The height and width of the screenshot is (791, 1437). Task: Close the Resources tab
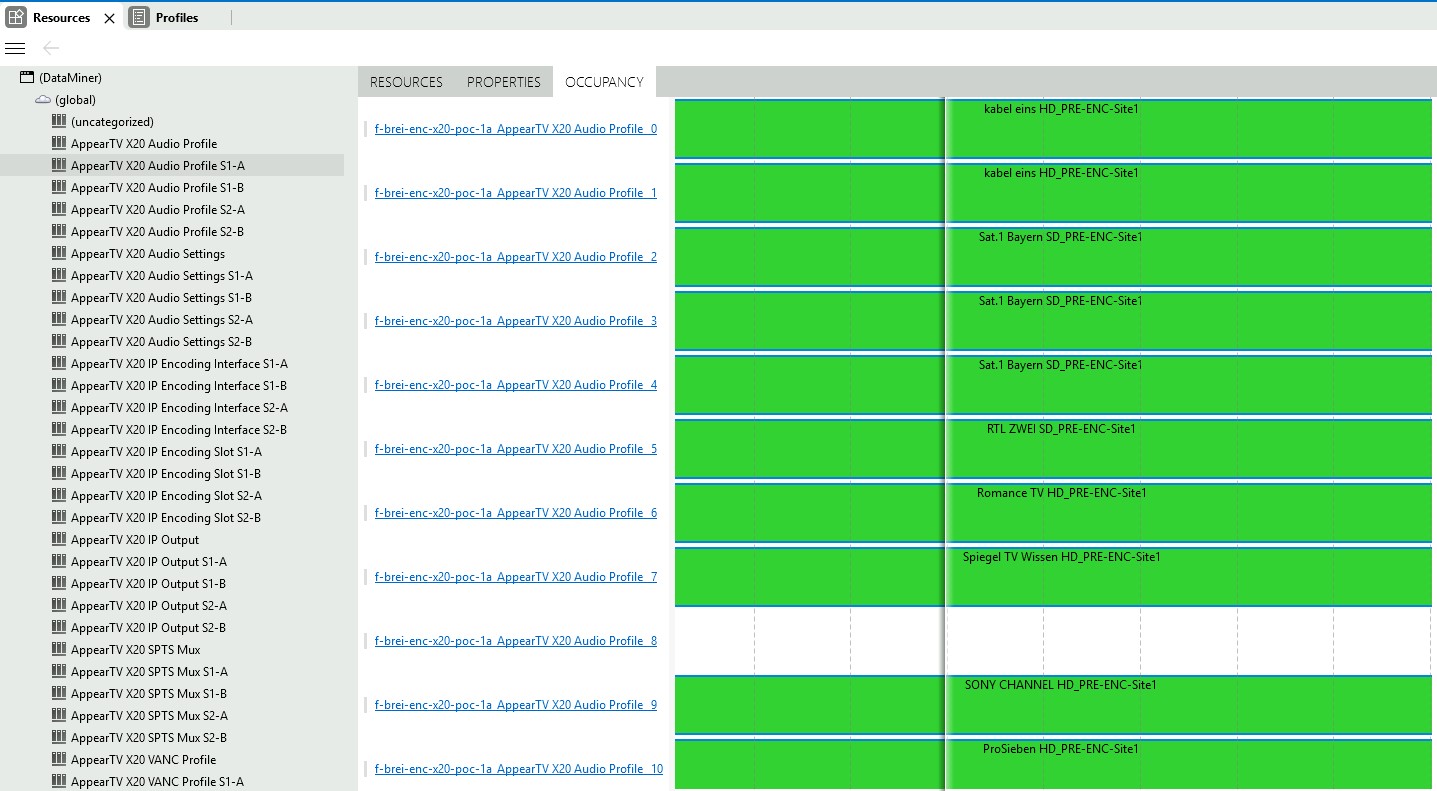click(x=109, y=18)
